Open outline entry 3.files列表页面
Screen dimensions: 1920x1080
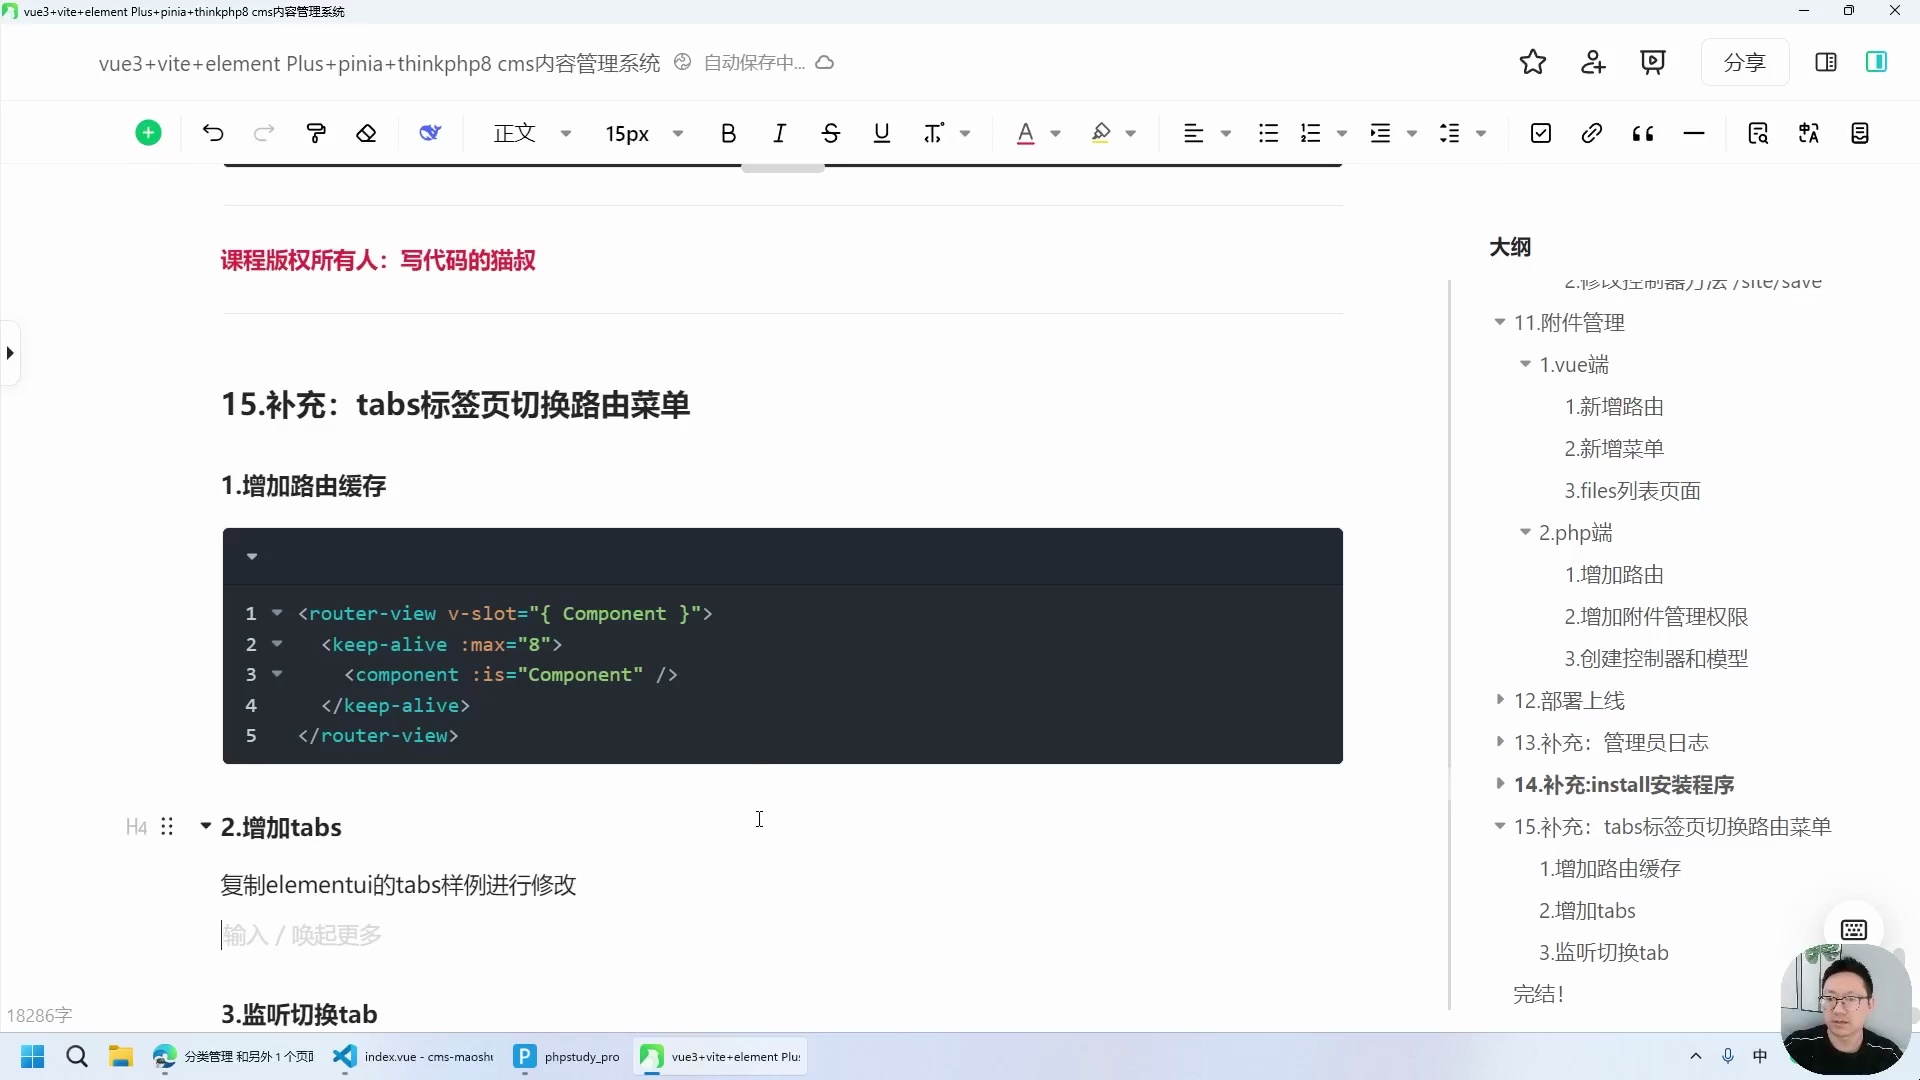pos(1632,491)
